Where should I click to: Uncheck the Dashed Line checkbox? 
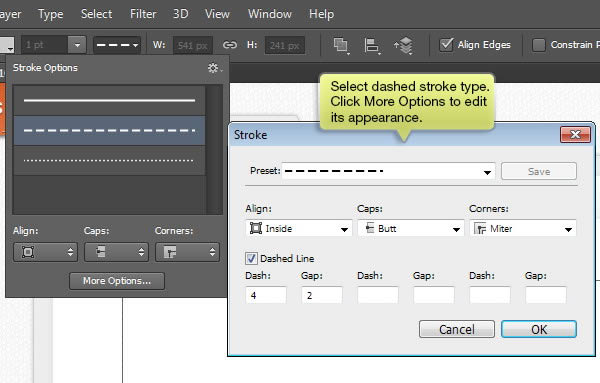pyautogui.click(x=251, y=259)
